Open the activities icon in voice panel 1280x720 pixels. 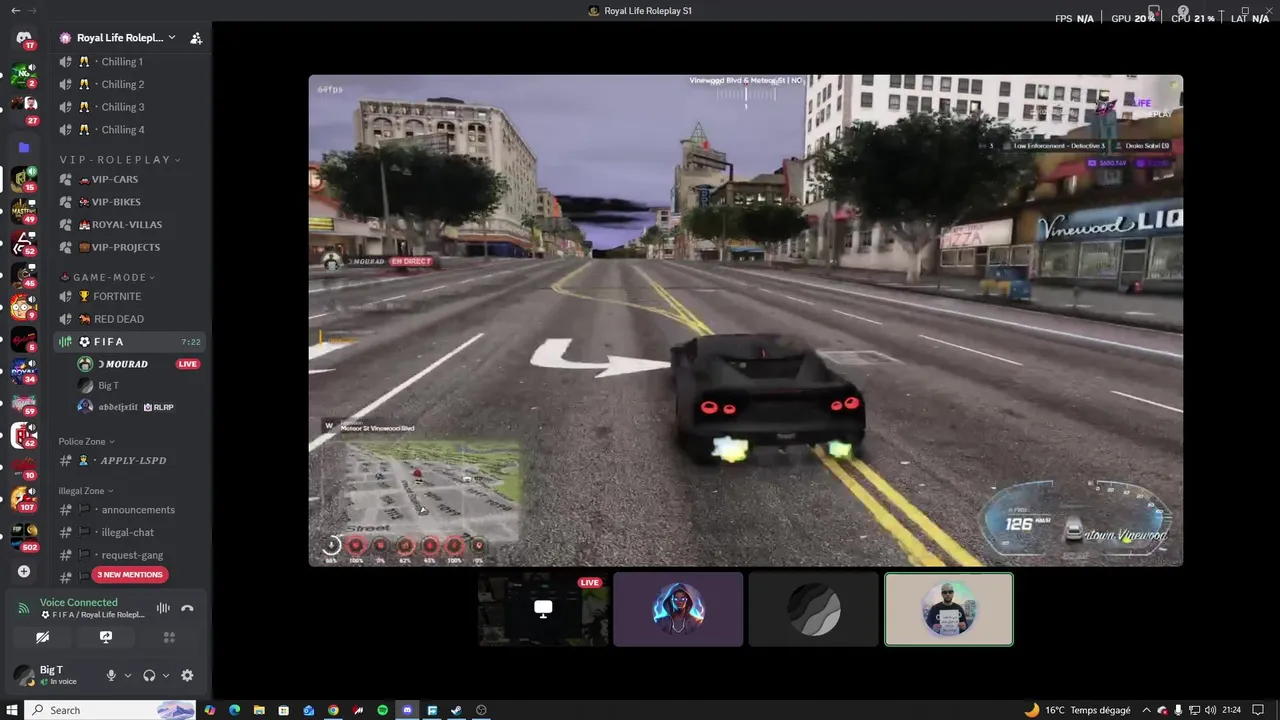point(169,637)
